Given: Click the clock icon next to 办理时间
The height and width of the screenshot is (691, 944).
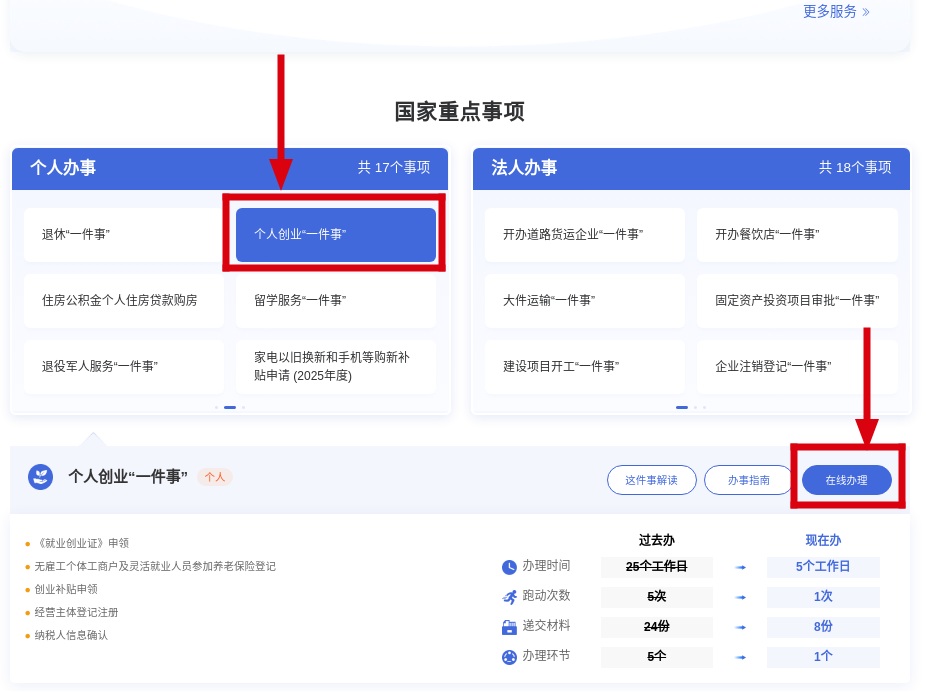Looking at the screenshot, I should 509,567.
